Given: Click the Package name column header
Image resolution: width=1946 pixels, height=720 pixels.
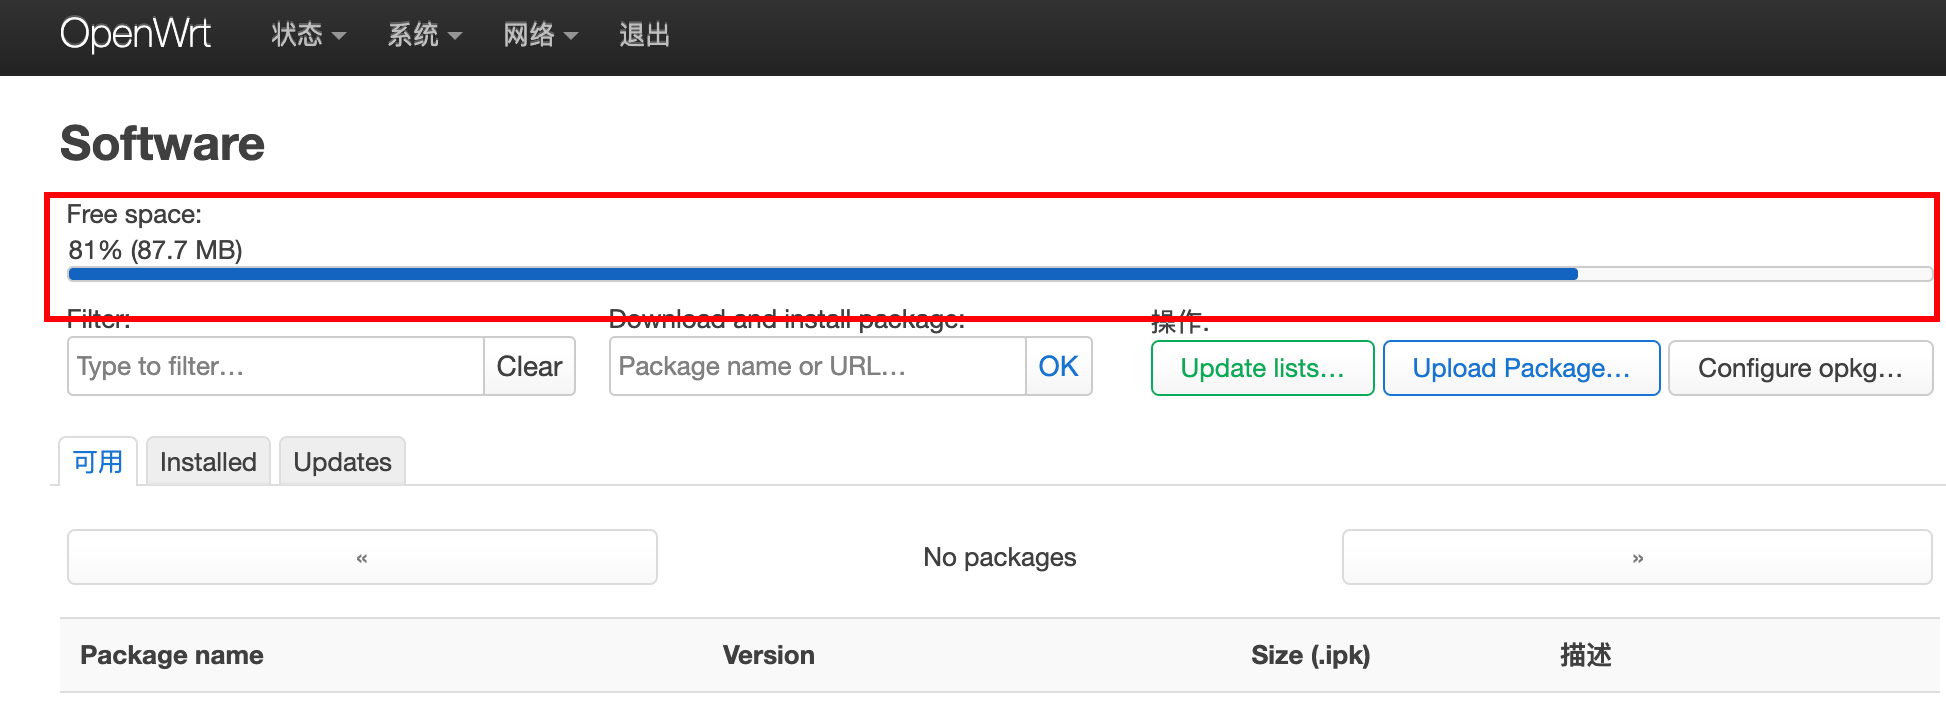Looking at the screenshot, I should [172, 655].
